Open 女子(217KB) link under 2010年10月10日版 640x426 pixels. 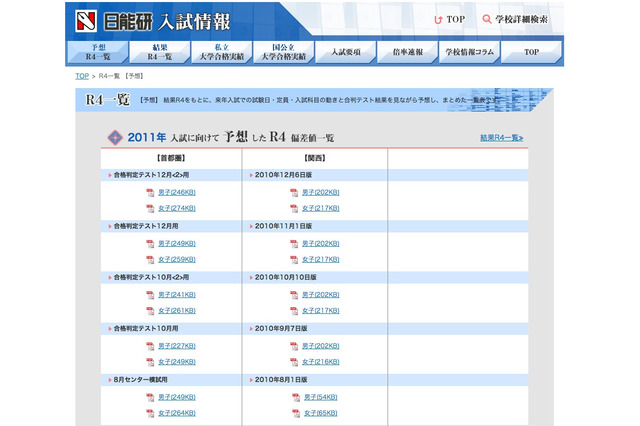321,311
